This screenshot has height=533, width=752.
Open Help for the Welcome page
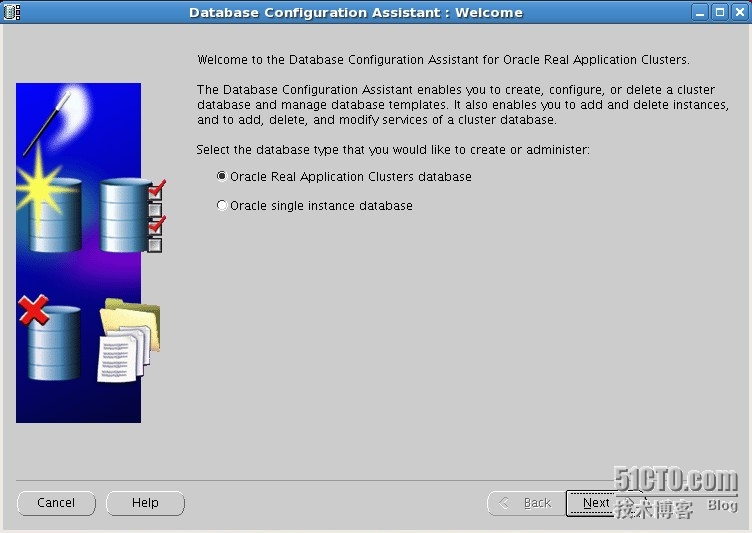[145, 503]
